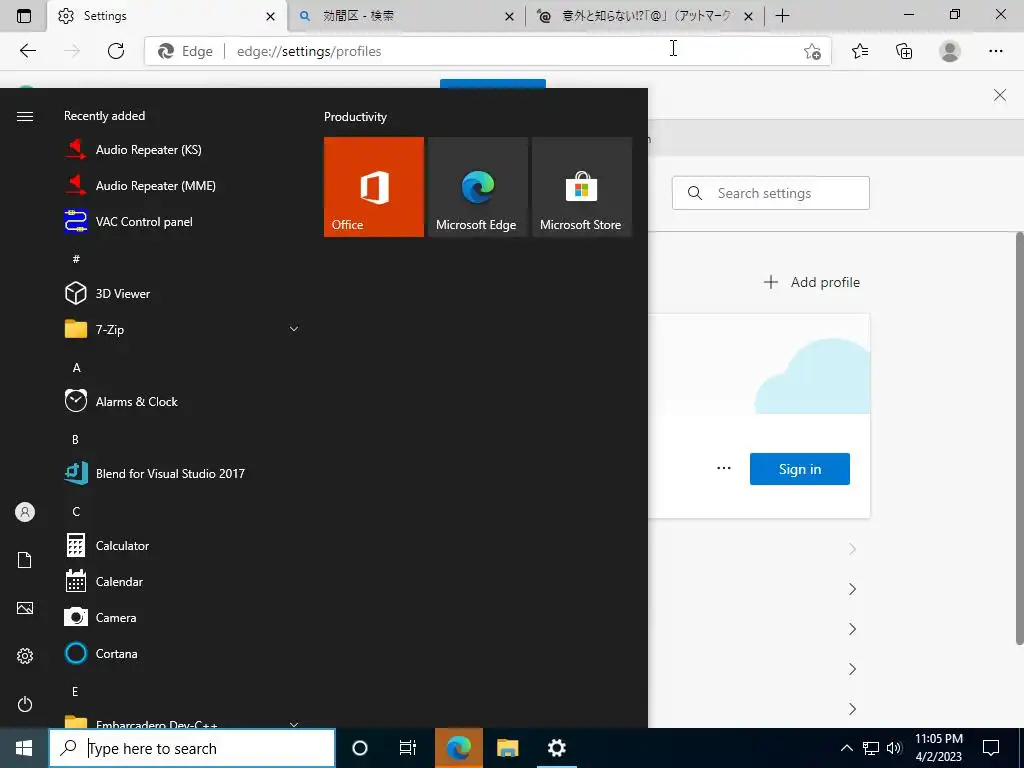Click the taskbar search box
Image resolution: width=1024 pixels, height=768 pixels.
[192, 748]
